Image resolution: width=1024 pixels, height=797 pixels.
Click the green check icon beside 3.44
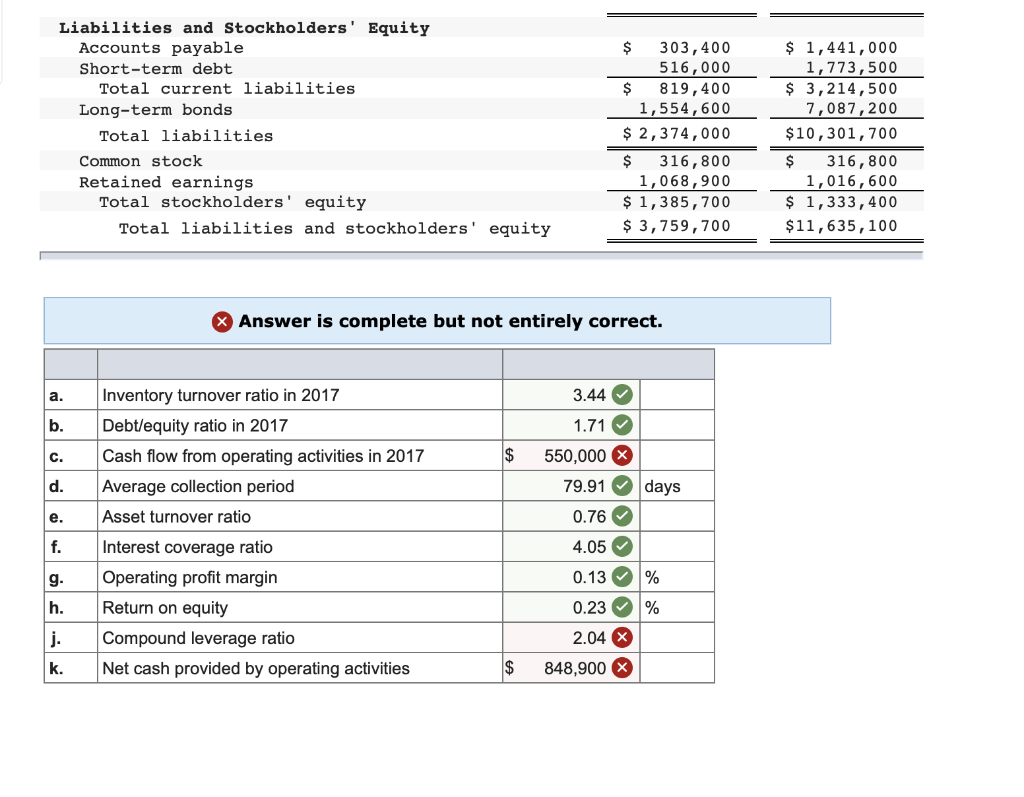tap(622, 395)
